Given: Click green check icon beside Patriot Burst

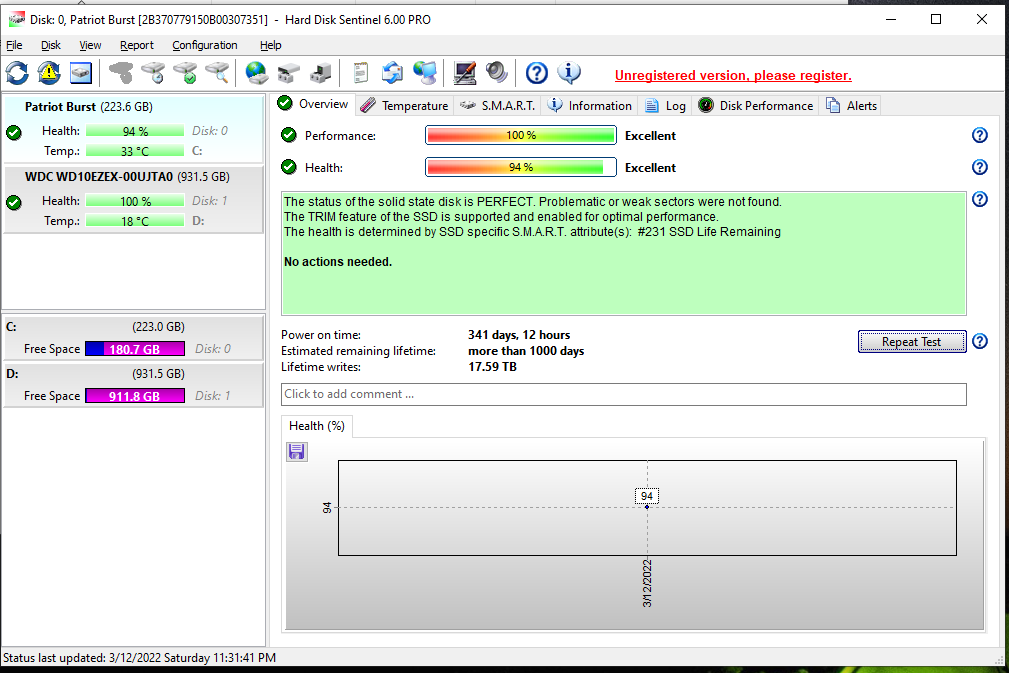Looking at the screenshot, I should pyautogui.click(x=14, y=133).
